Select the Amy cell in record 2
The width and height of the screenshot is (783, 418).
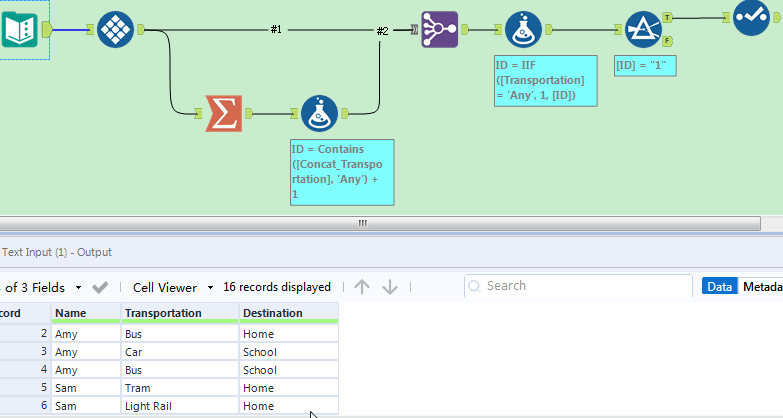[x=86, y=334]
